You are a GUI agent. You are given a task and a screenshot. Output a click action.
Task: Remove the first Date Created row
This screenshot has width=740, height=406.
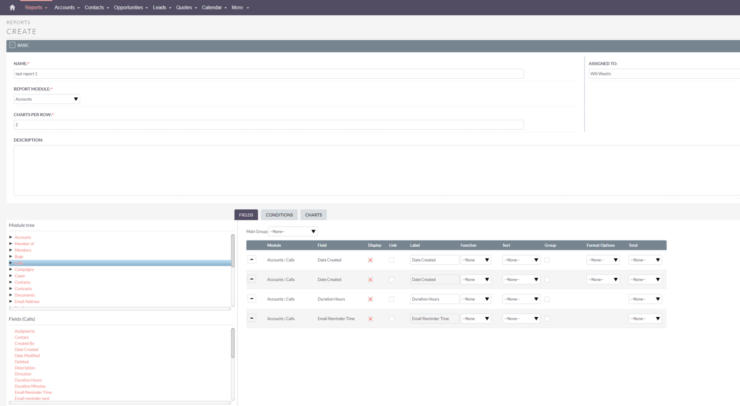click(x=252, y=259)
